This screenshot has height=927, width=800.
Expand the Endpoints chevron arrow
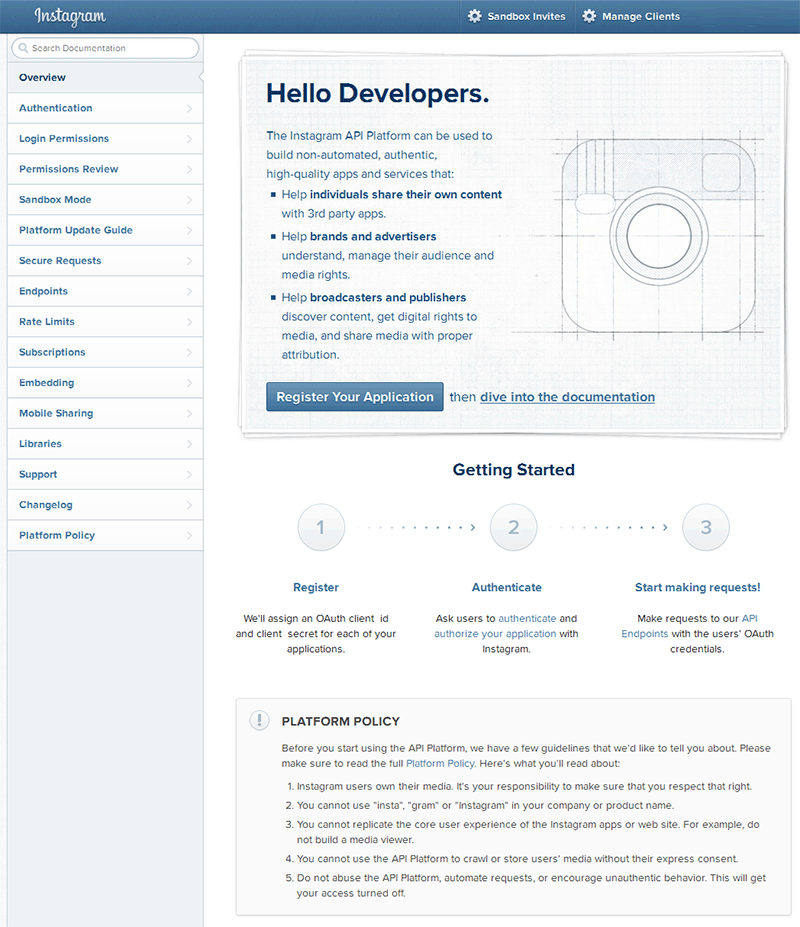[x=189, y=291]
